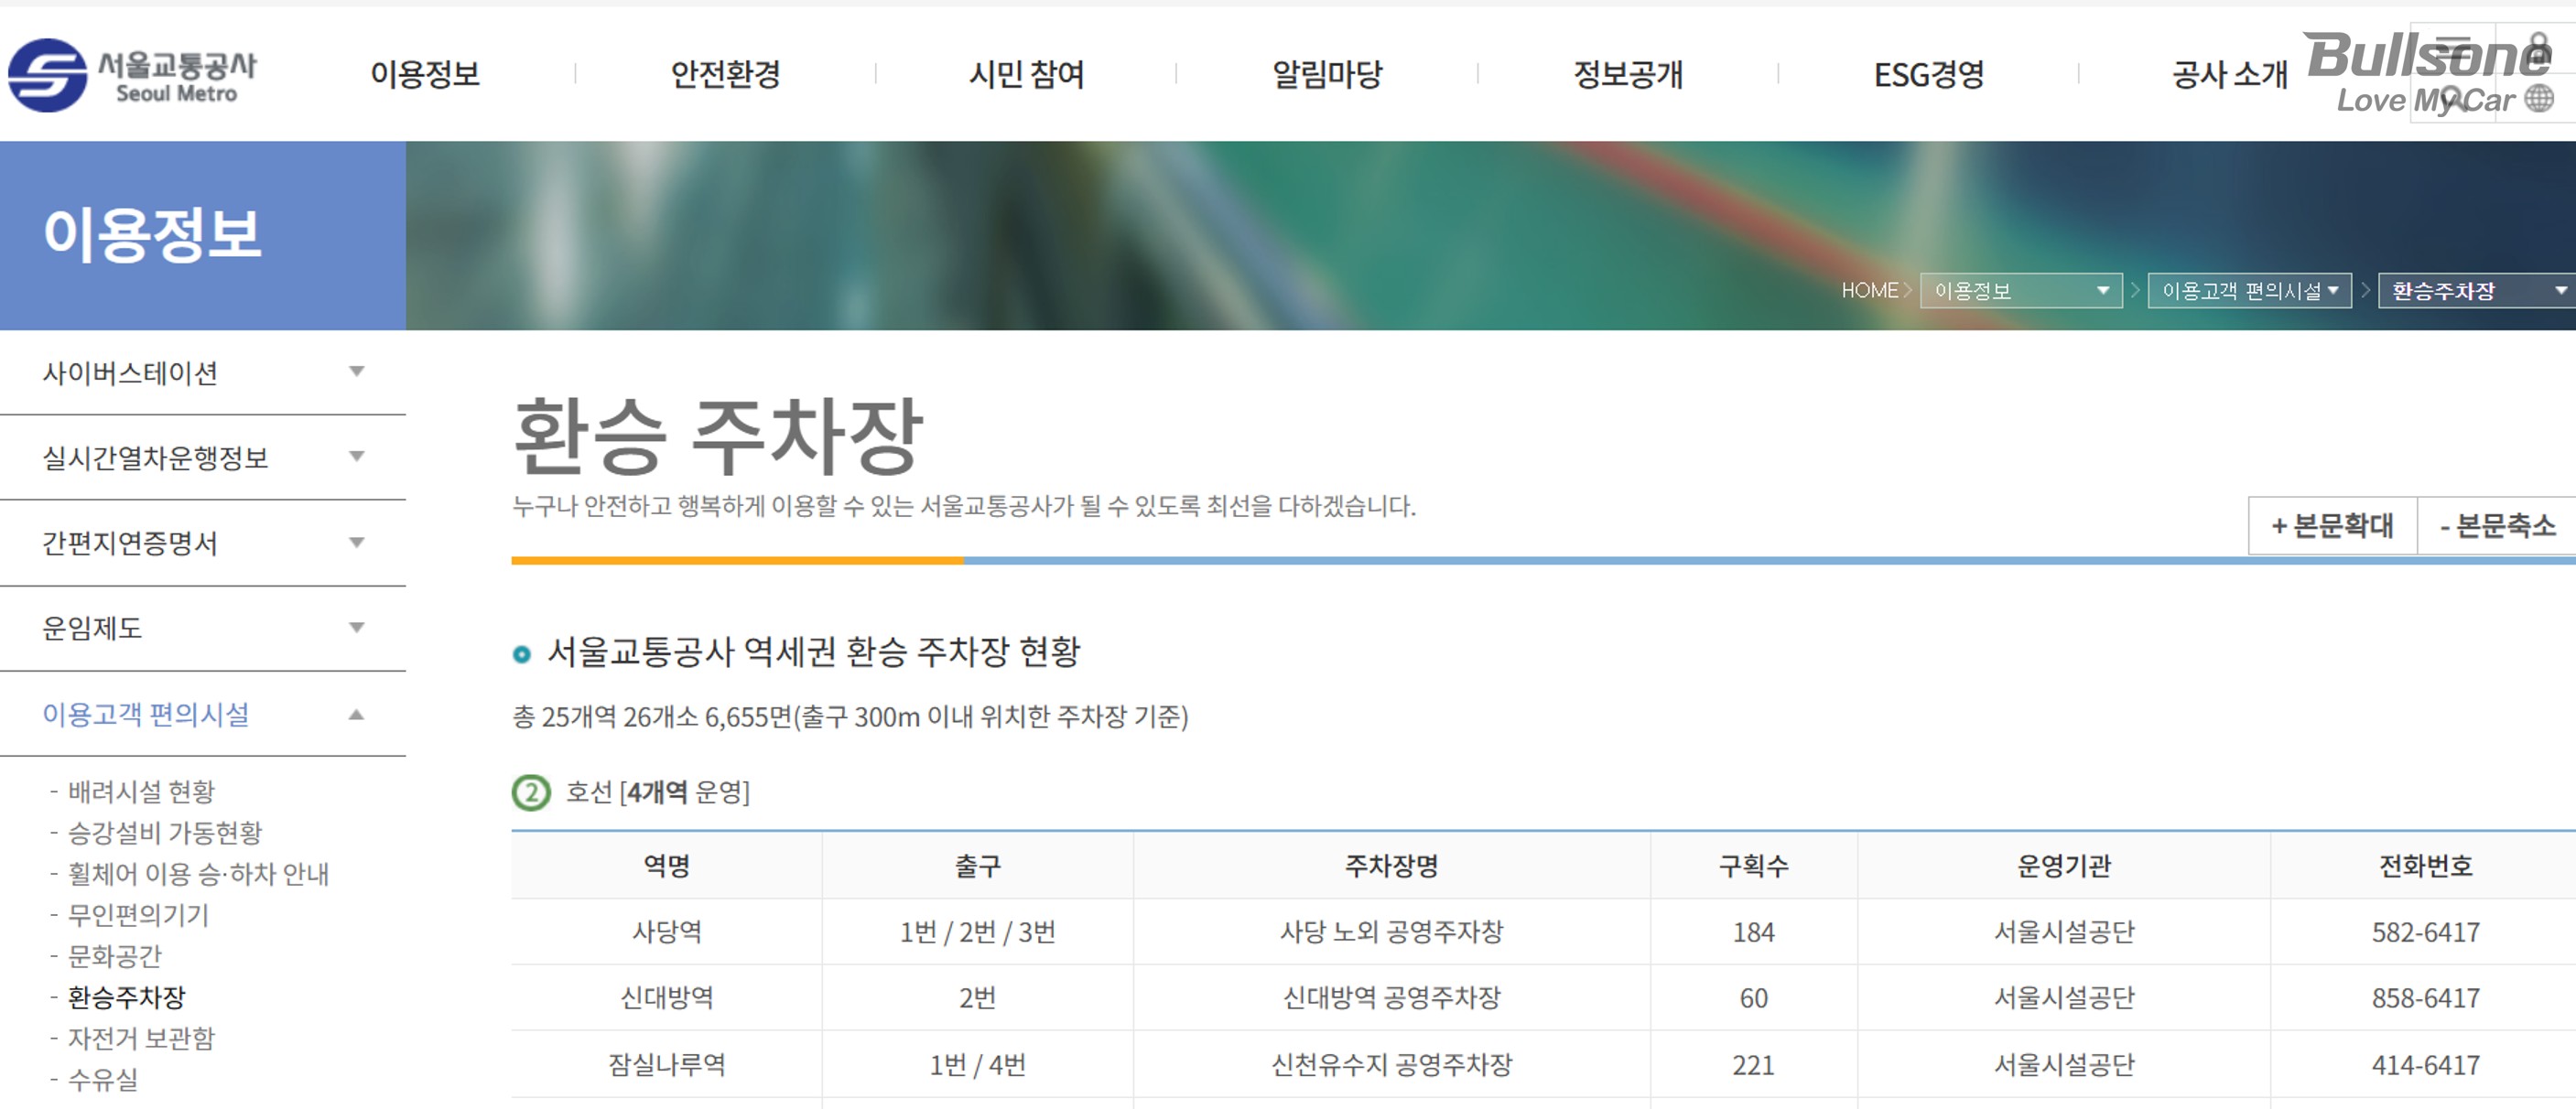Open the ESG경영 top menu
2576x1109 pixels.
tap(1928, 74)
